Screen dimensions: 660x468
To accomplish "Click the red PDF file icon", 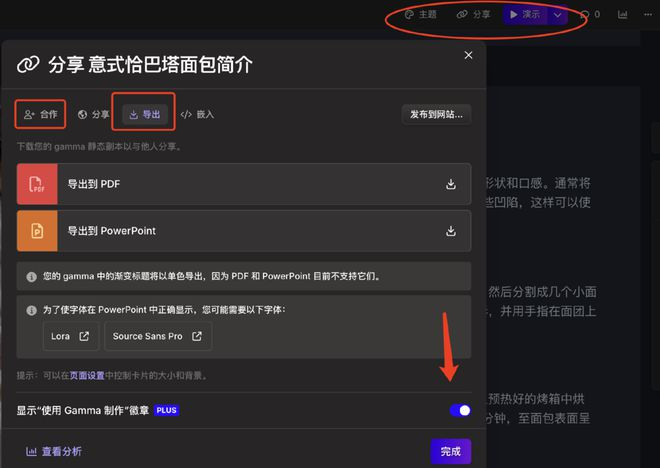I will click(x=37, y=184).
